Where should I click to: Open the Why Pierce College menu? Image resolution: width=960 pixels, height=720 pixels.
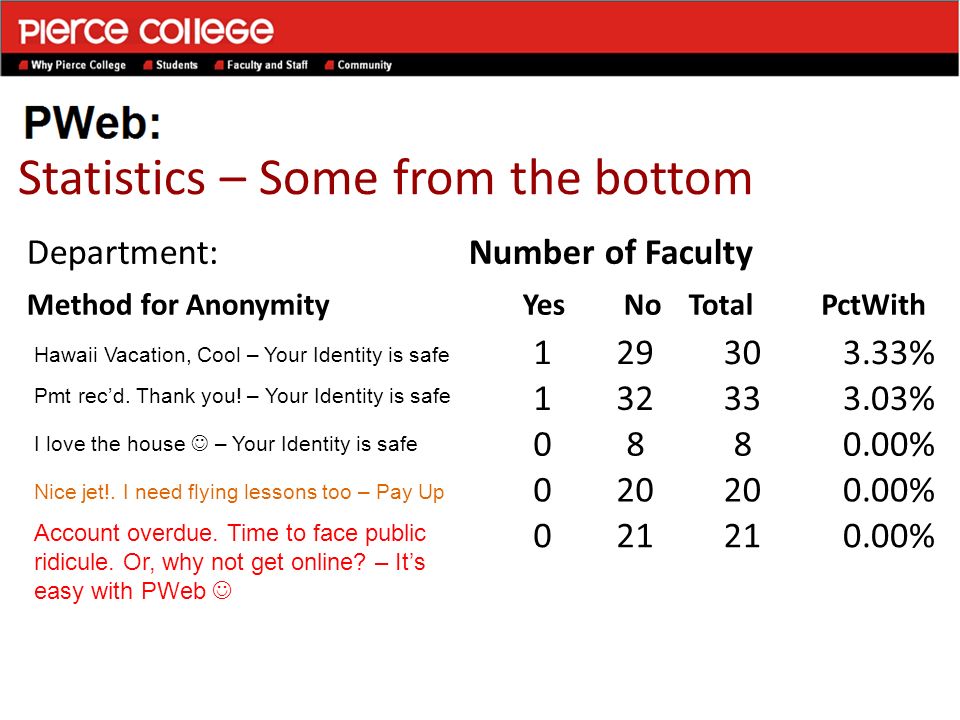pos(78,65)
